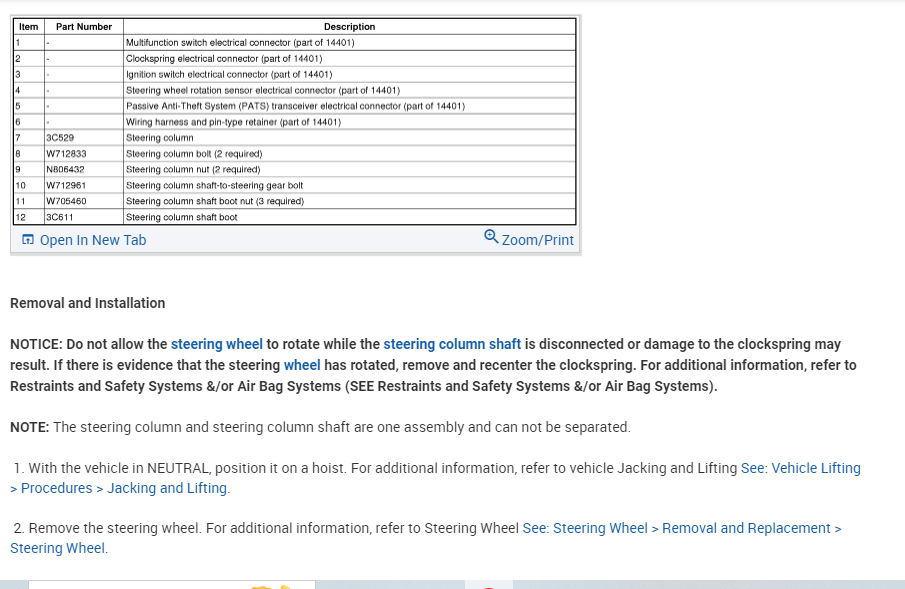Viewport: 905px width, 589px height.
Task: Follow the 'steering wheel' link in the notice
Action: (x=216, y=344)
